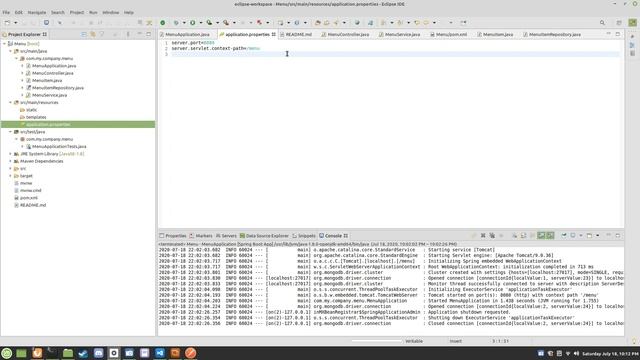
Task: Expand the target folder node
Action: pyautogui.click(x=11, y=176)
